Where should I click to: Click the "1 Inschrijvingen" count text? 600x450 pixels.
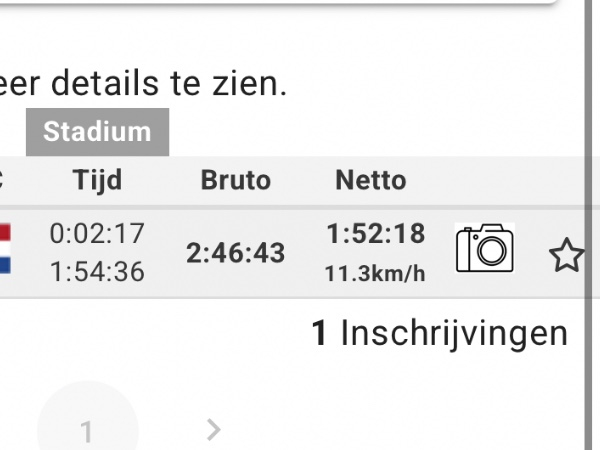439,333
